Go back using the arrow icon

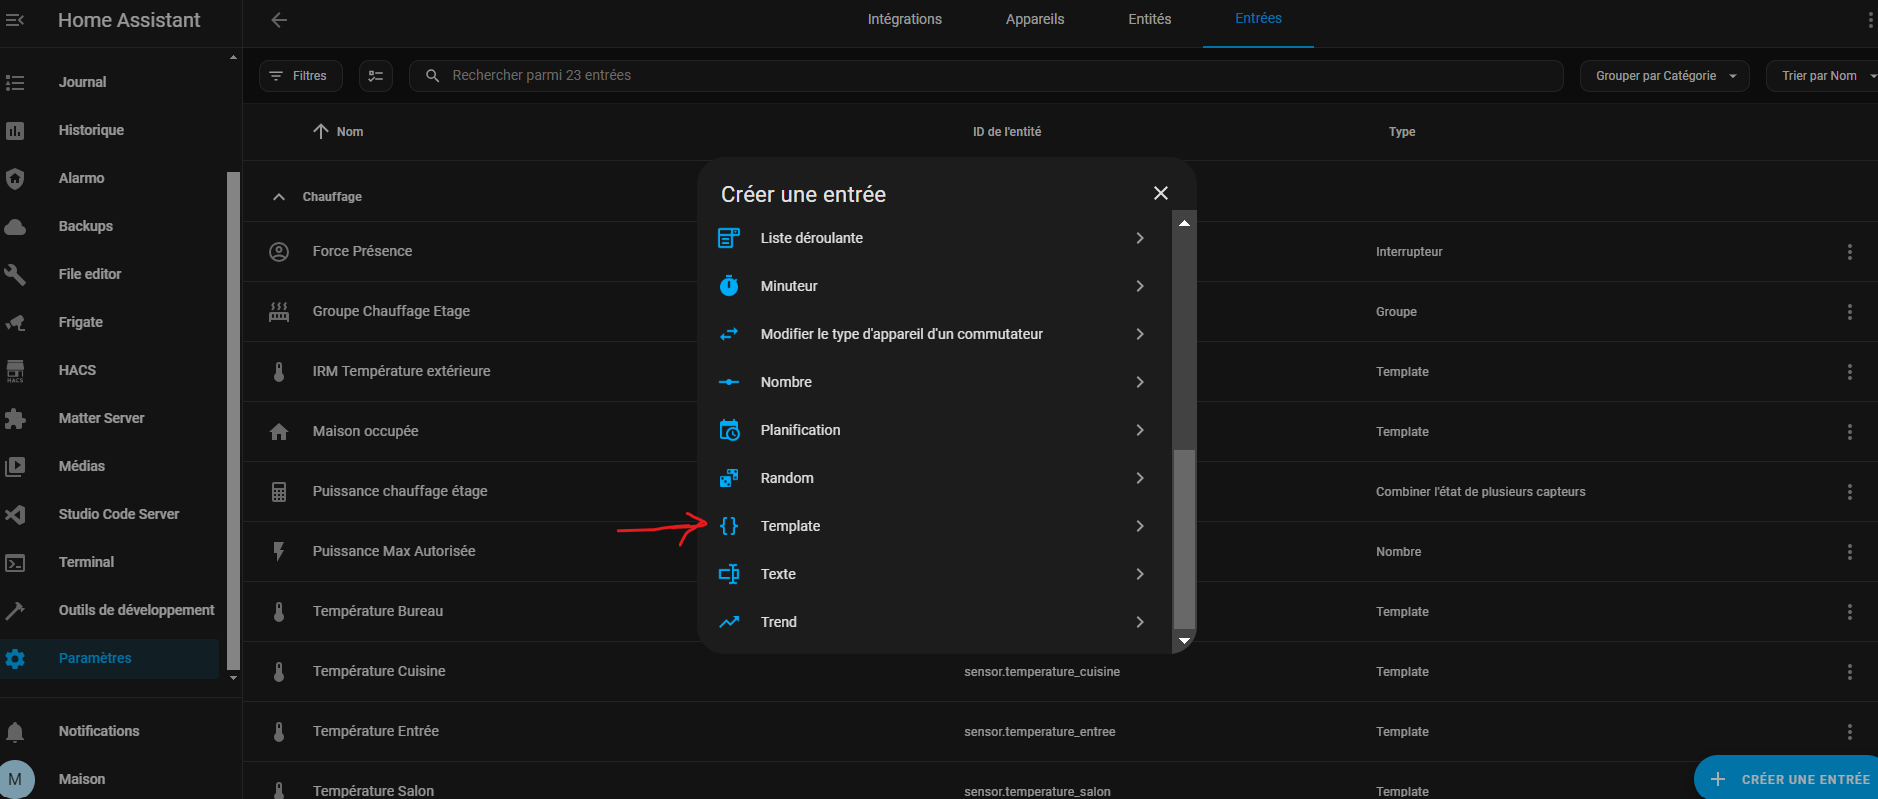tap(279, 20)
